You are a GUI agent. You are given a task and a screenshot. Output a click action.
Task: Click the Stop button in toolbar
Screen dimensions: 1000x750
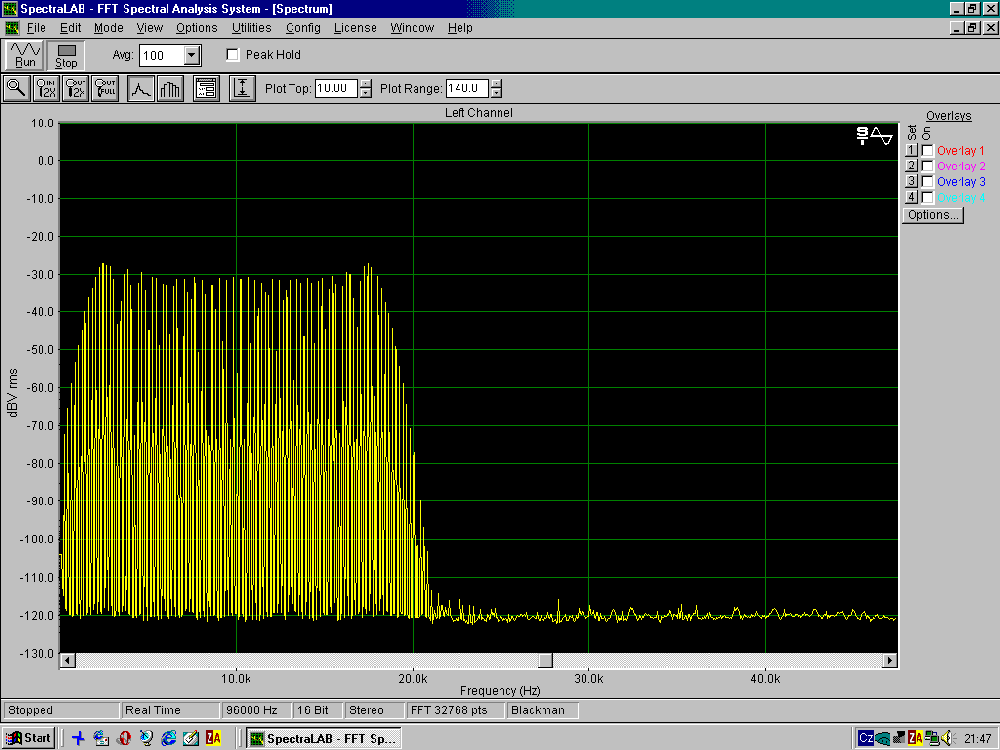tap(66, 55)
